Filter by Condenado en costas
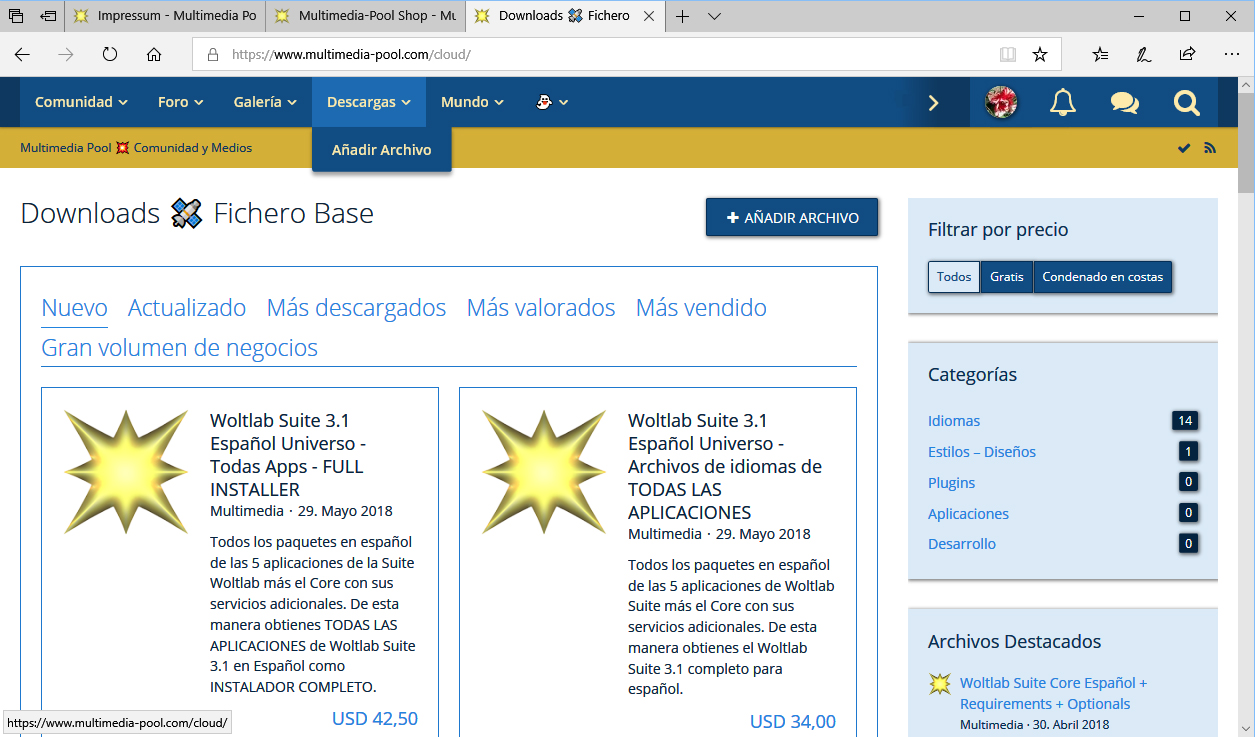The height and width of the screenshot is (737, 1255). tap(1102, 277)
